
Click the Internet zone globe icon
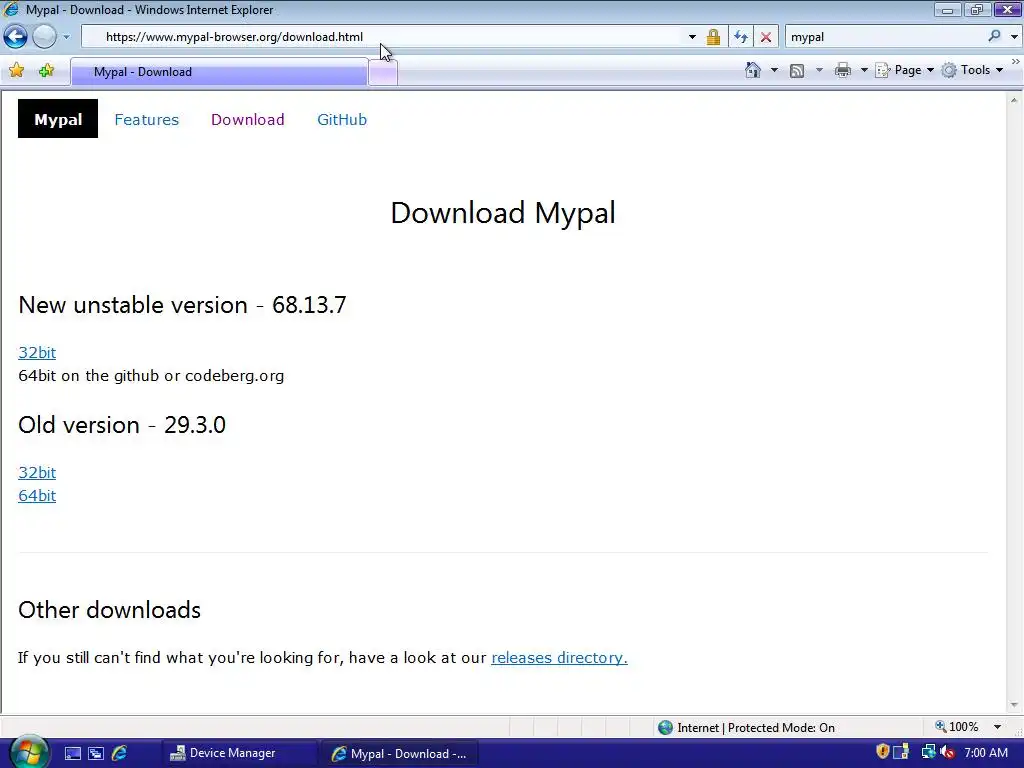(665, 728)
